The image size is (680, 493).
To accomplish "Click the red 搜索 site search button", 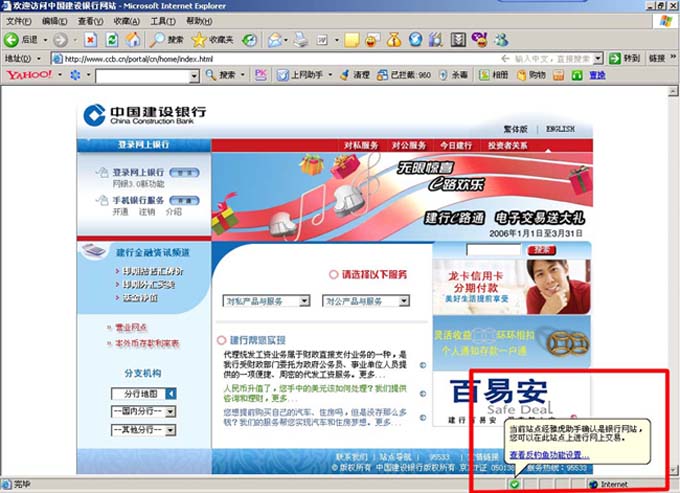I will coord(542,250).
